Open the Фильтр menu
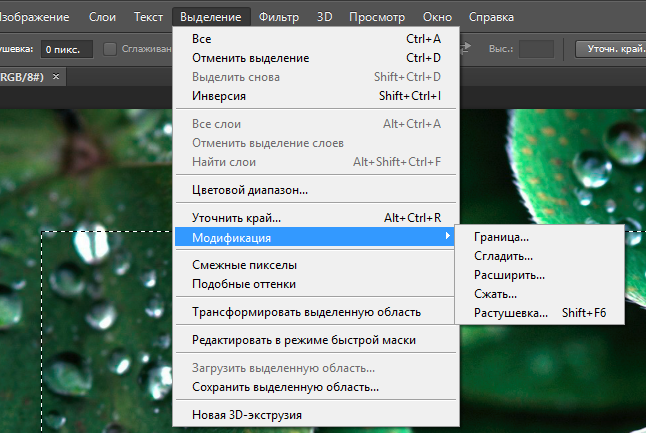Viewport: 652px width, 441px height. point(279,17)
